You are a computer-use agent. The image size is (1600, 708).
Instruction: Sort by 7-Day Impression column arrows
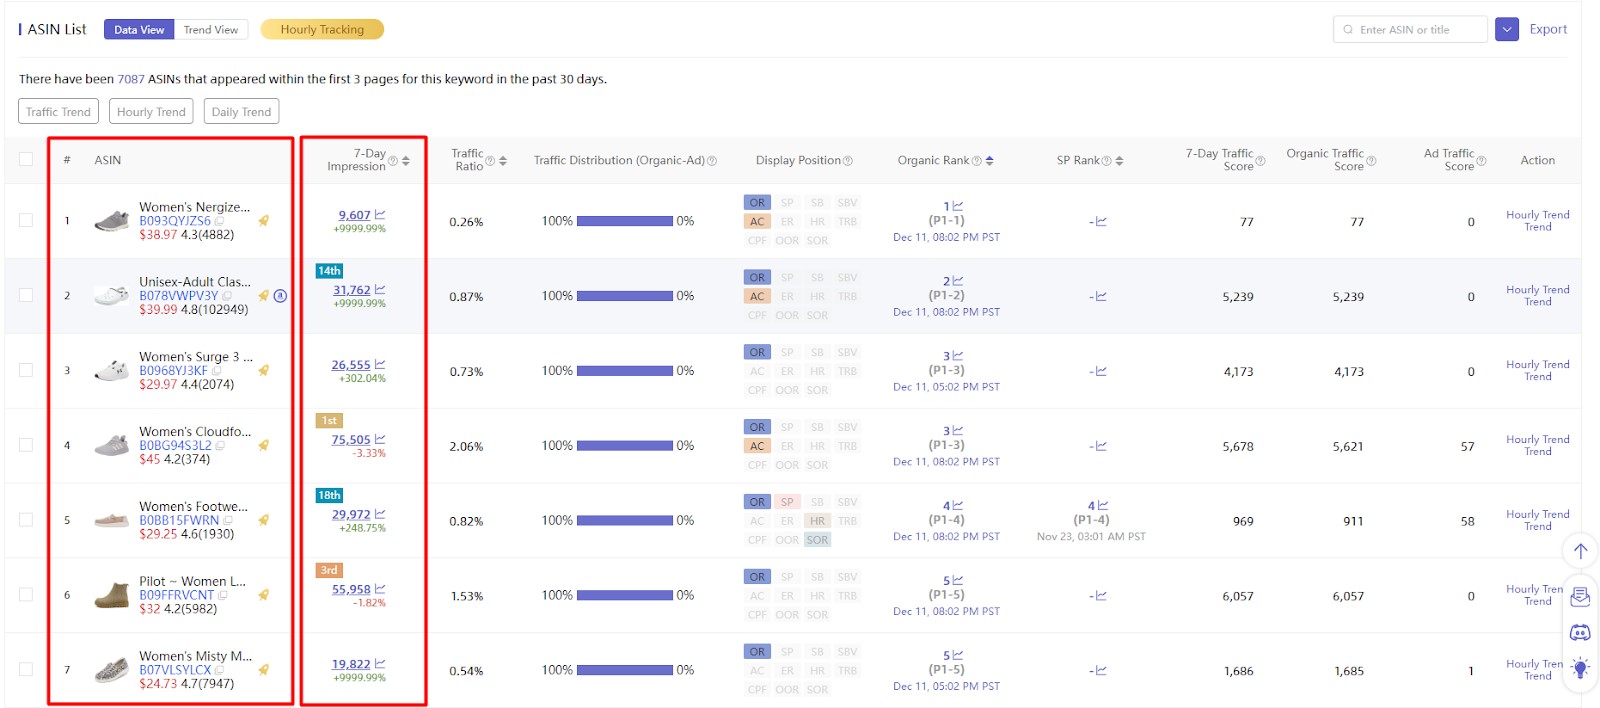(406, 161)
